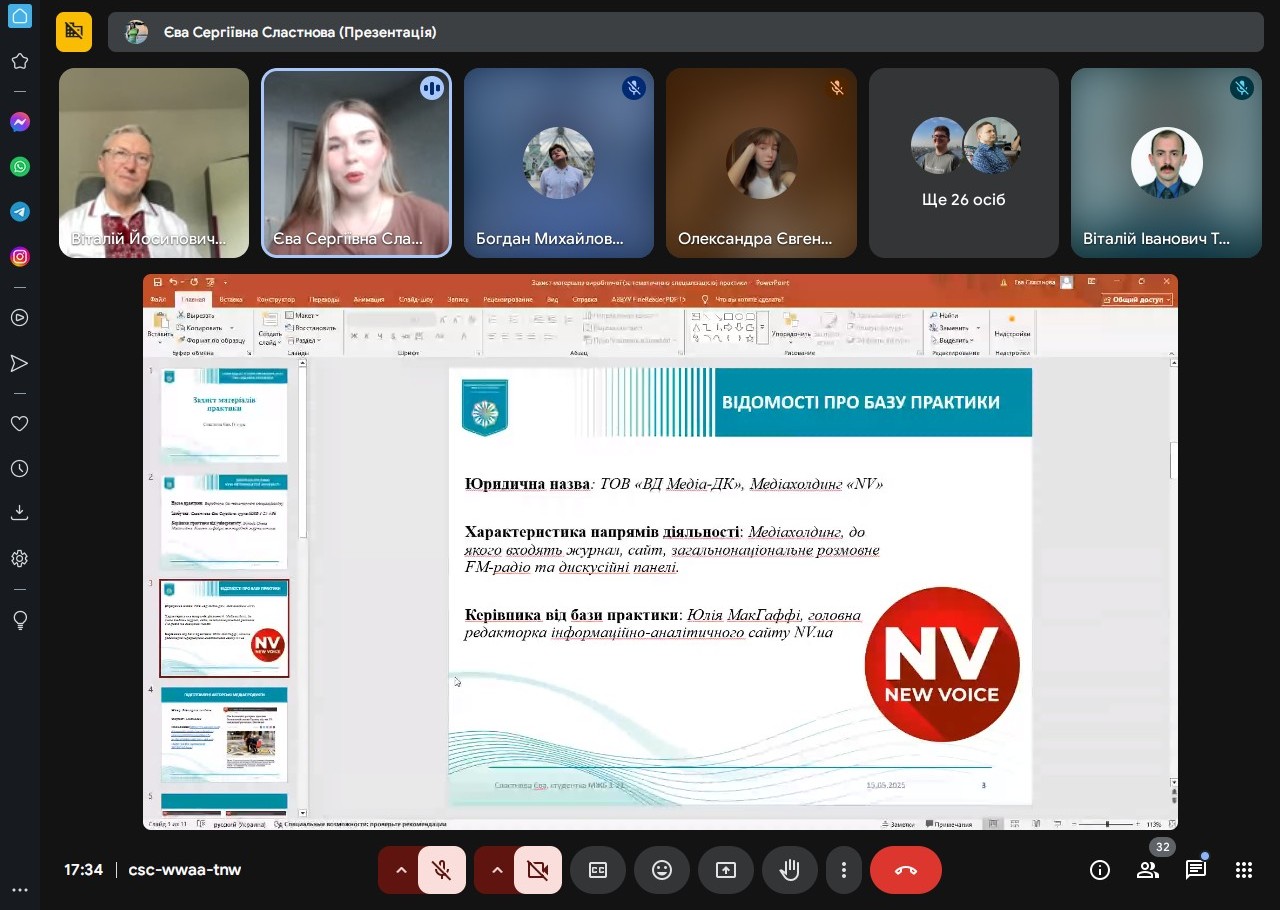Select Єва Сергіївна's video tile
1280x910 pixels.
pos(357,163)
